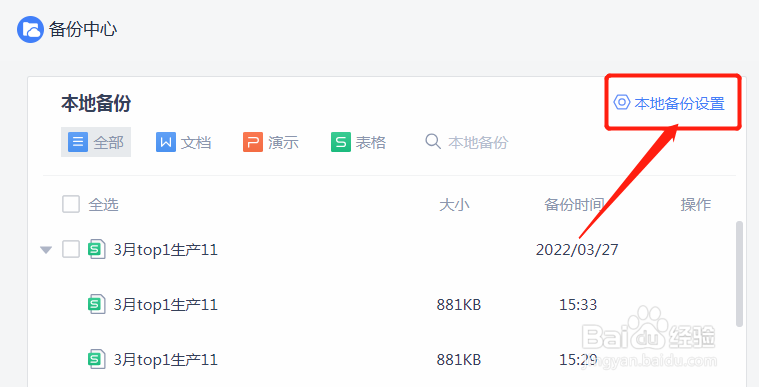Screen dimensions: 759x387
Task: Click file icon of 15:29 backup row
Action: point(96,359)
